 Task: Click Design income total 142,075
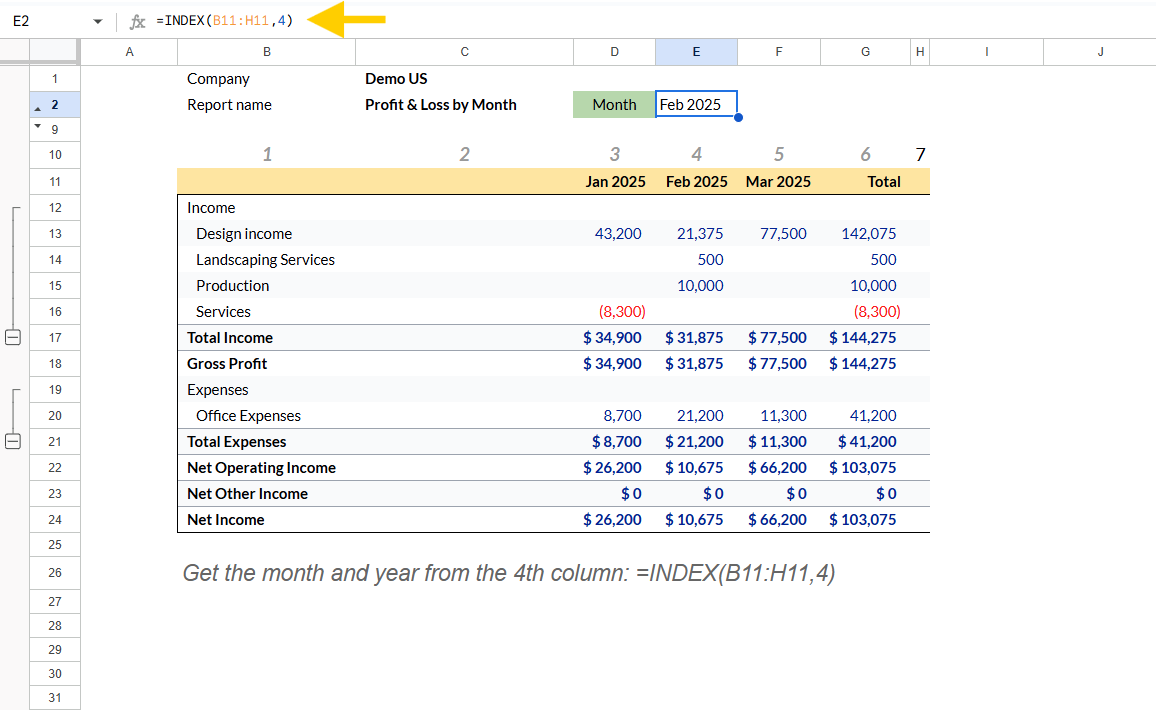tap(868, 234)
